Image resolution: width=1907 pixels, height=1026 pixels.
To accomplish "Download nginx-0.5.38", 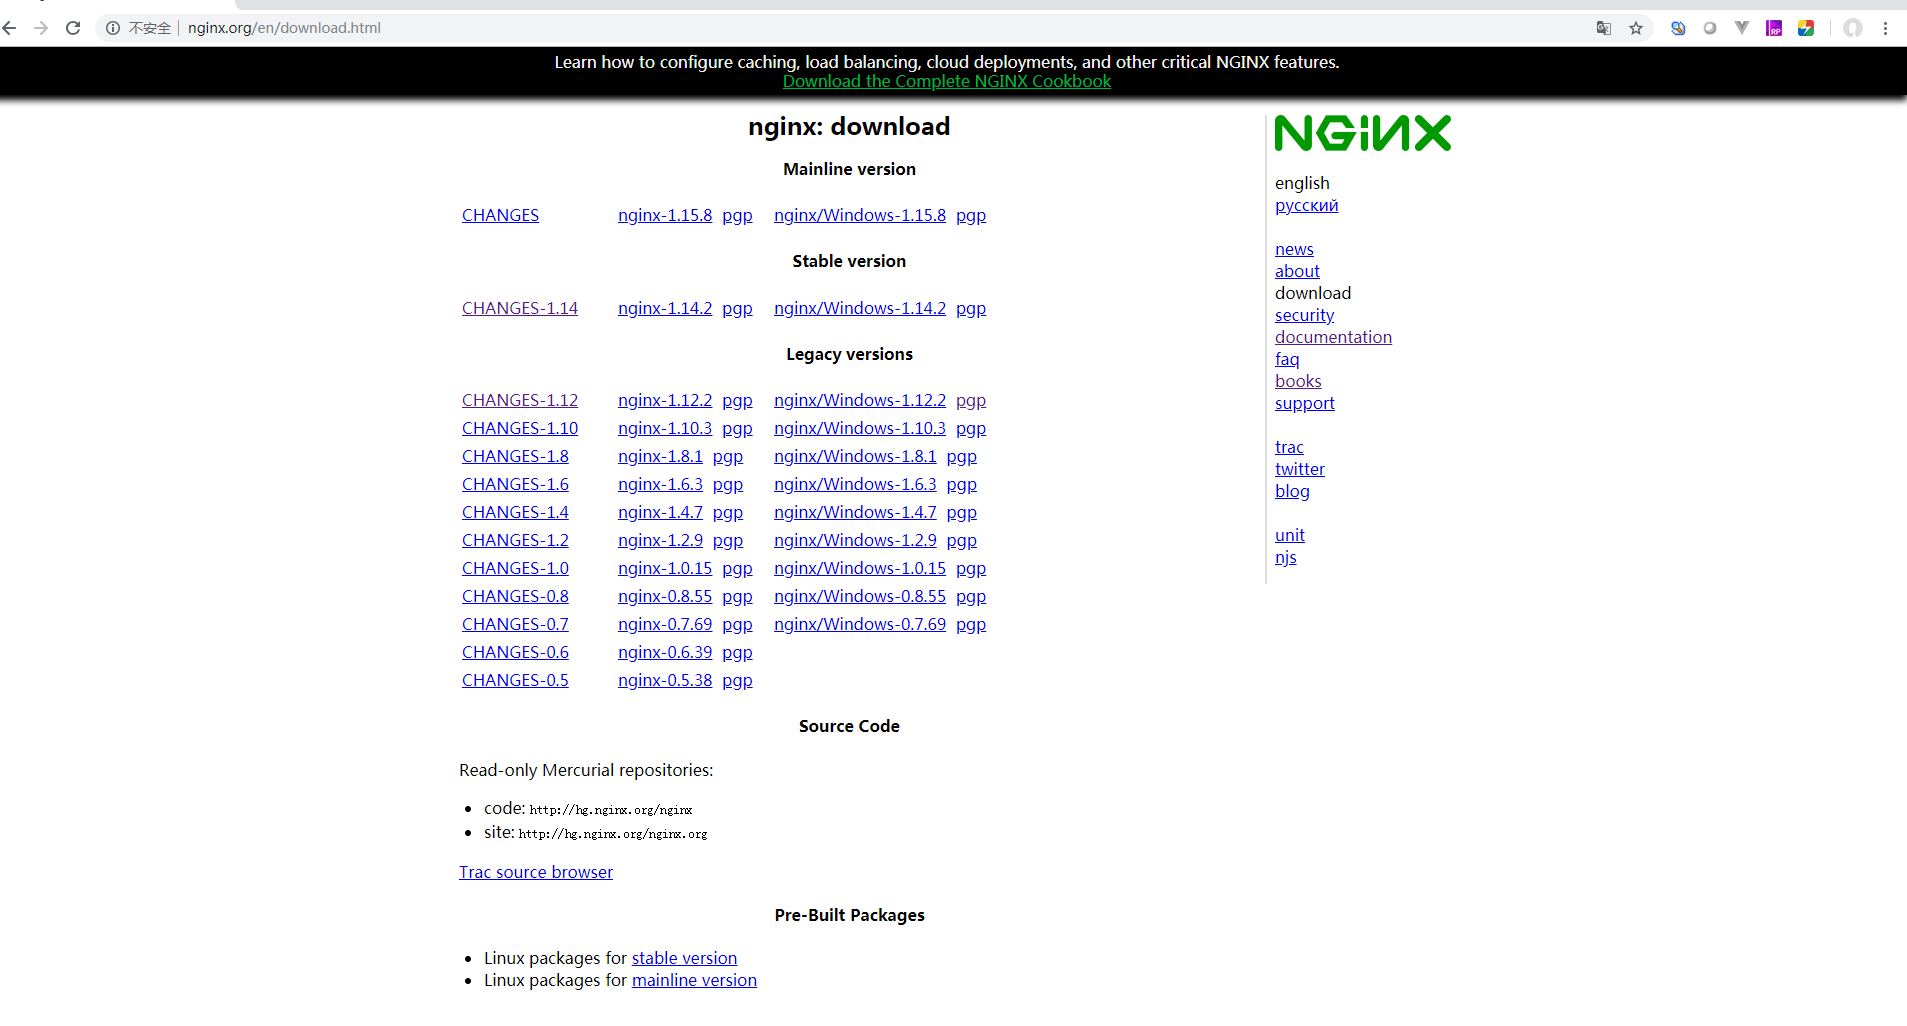I will tap(665, 680).
